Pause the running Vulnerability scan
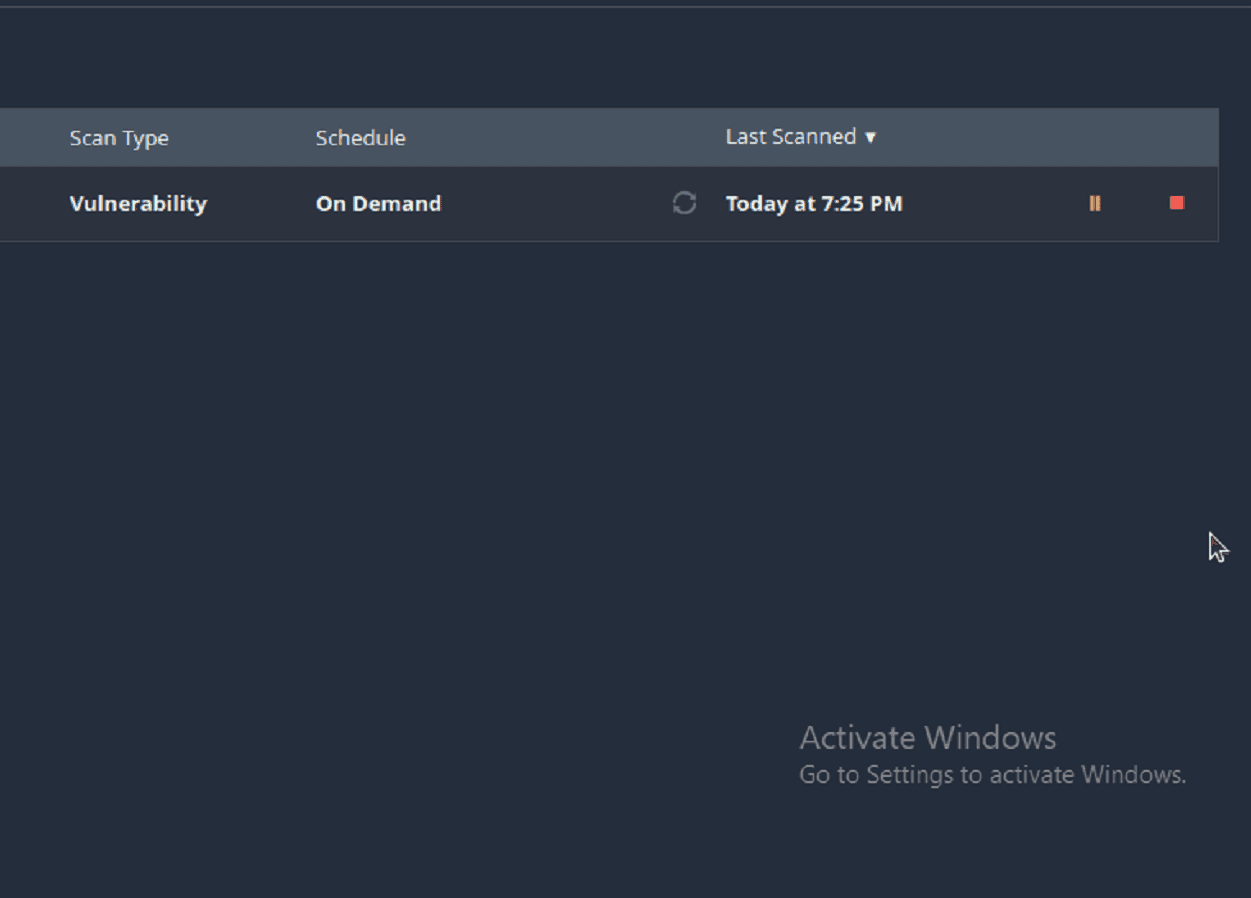The width and height of the screenshot is (1251, 898). click(x=1095, y=203)
